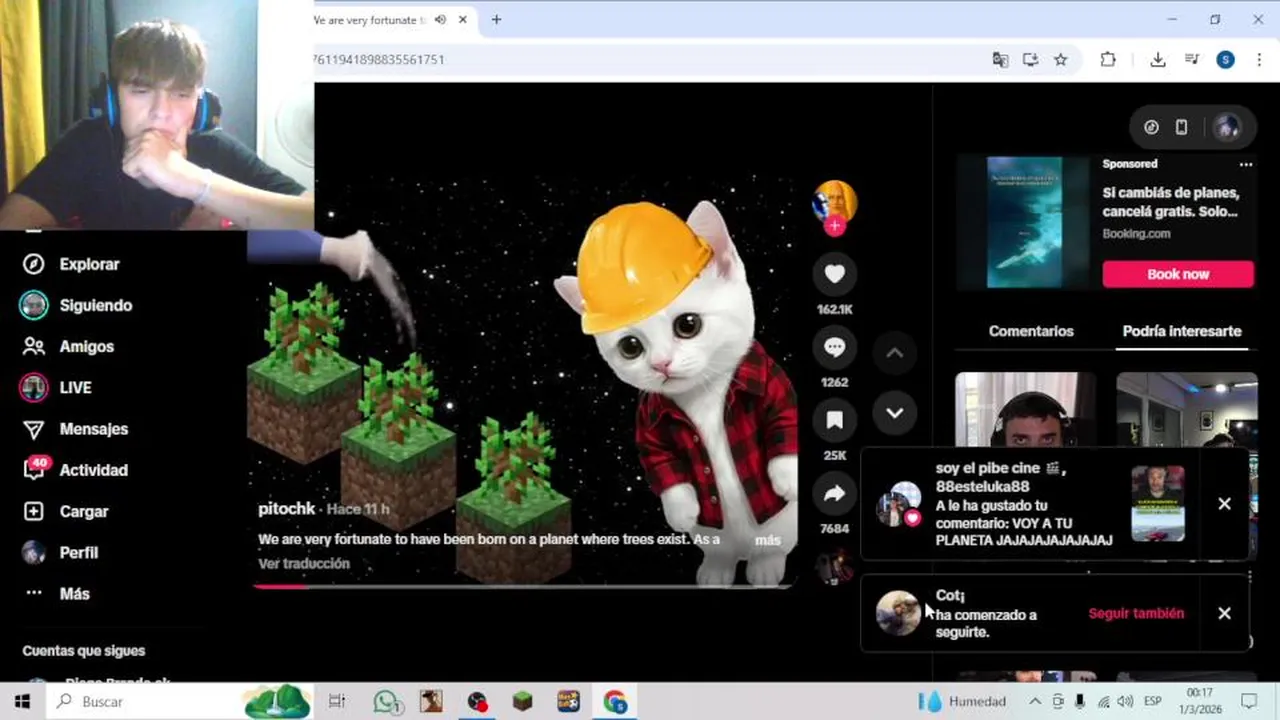This screenshot has height=720, width=1280.
Task: Open a new Chrome tab
Action: tap(496, 19)
